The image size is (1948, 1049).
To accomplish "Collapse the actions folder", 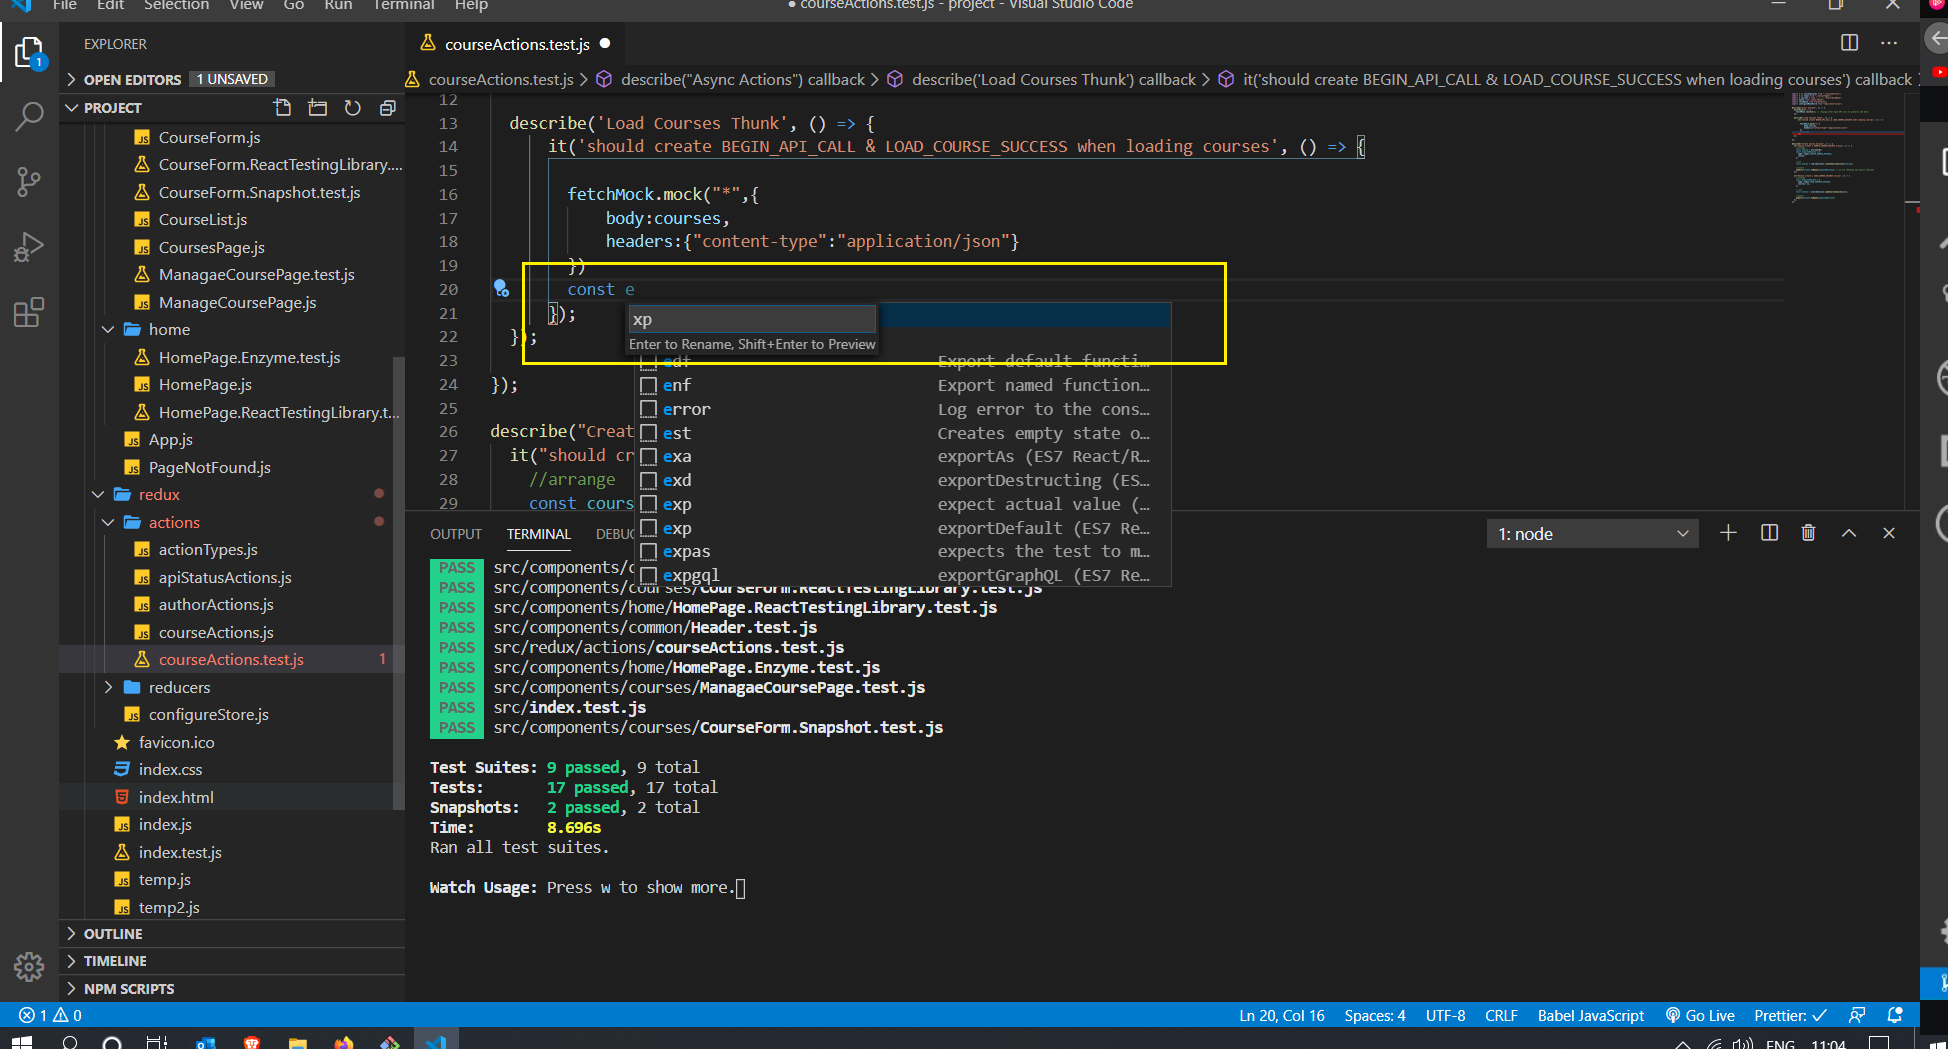I will tap(107, 522).
